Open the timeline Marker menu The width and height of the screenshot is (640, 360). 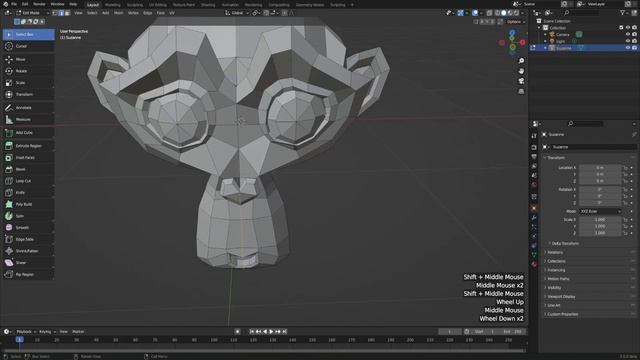(78, 332)
